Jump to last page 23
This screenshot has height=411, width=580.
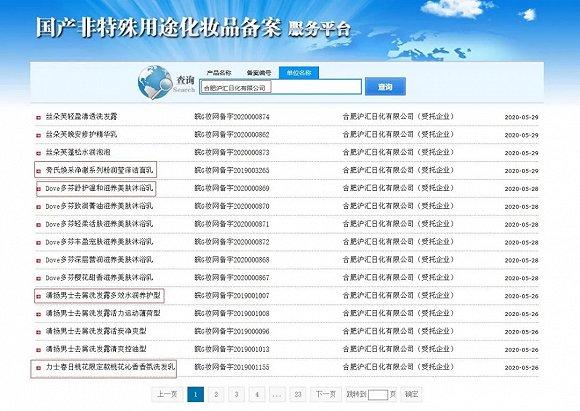coord(298,394)
